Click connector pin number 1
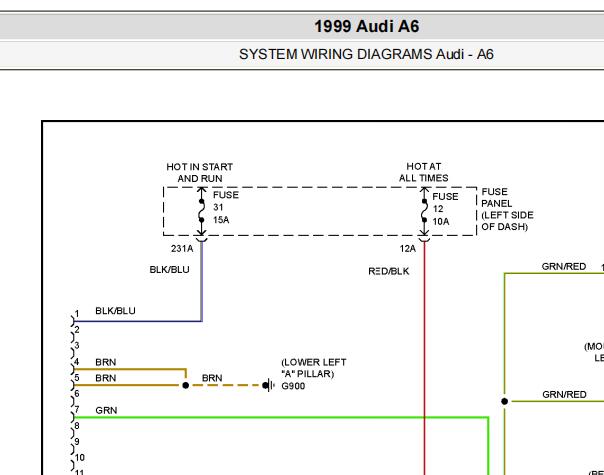 tap(77, 314)
